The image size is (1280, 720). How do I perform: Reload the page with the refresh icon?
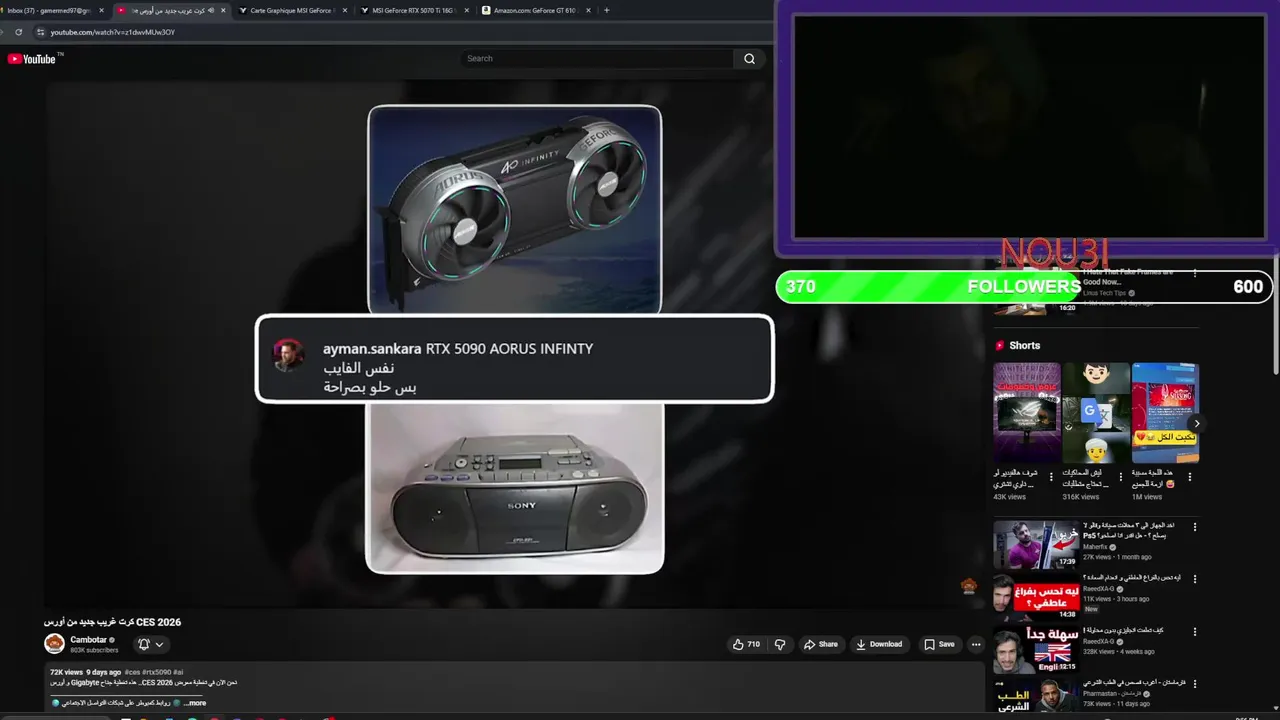coord(18,32)
